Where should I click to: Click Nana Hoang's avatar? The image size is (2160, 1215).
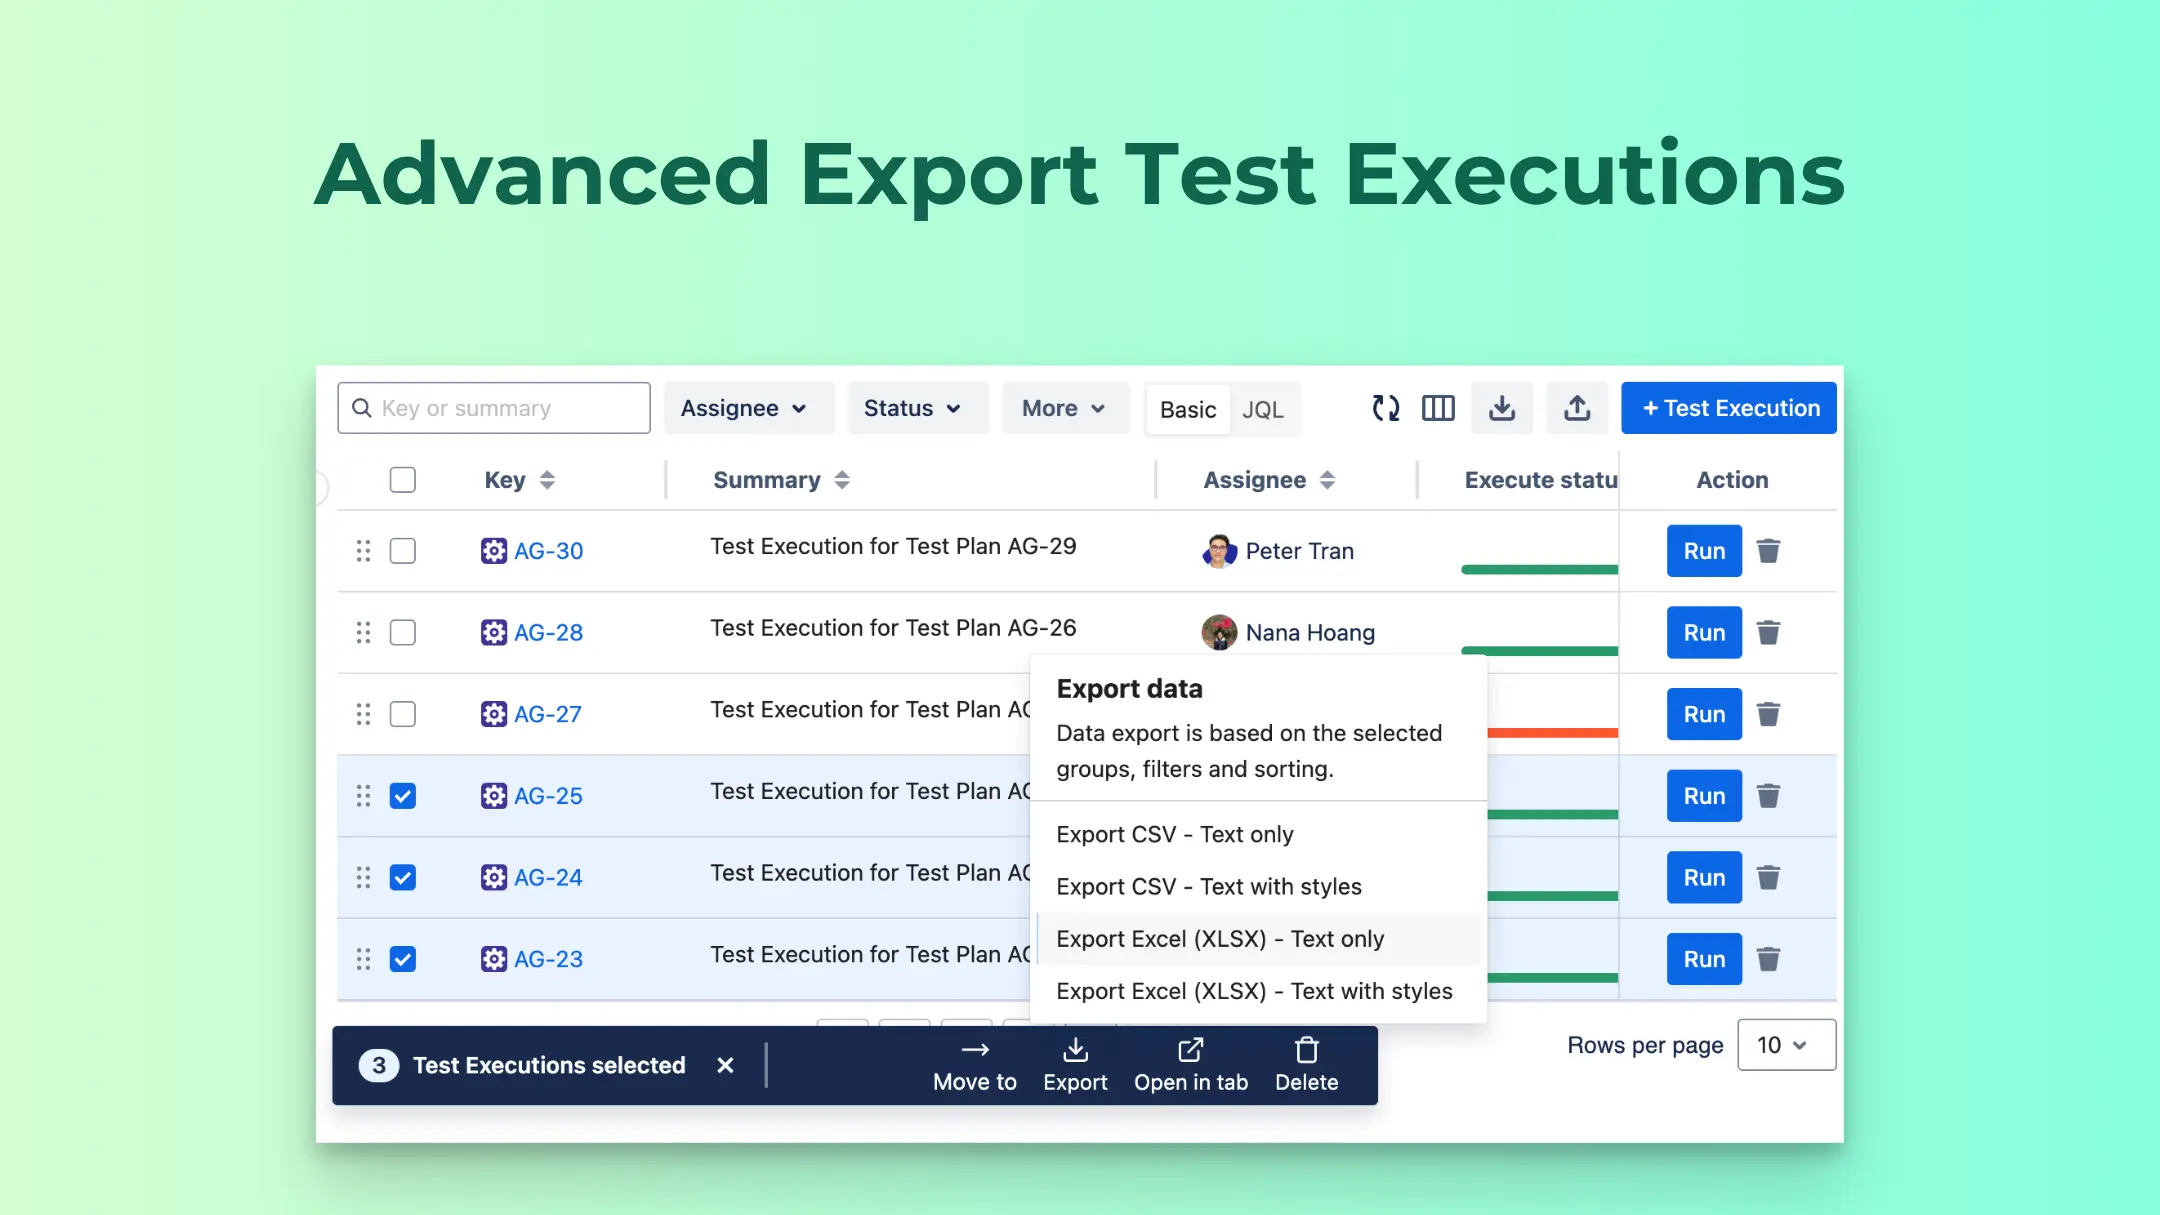click(x=1219, y=632)
